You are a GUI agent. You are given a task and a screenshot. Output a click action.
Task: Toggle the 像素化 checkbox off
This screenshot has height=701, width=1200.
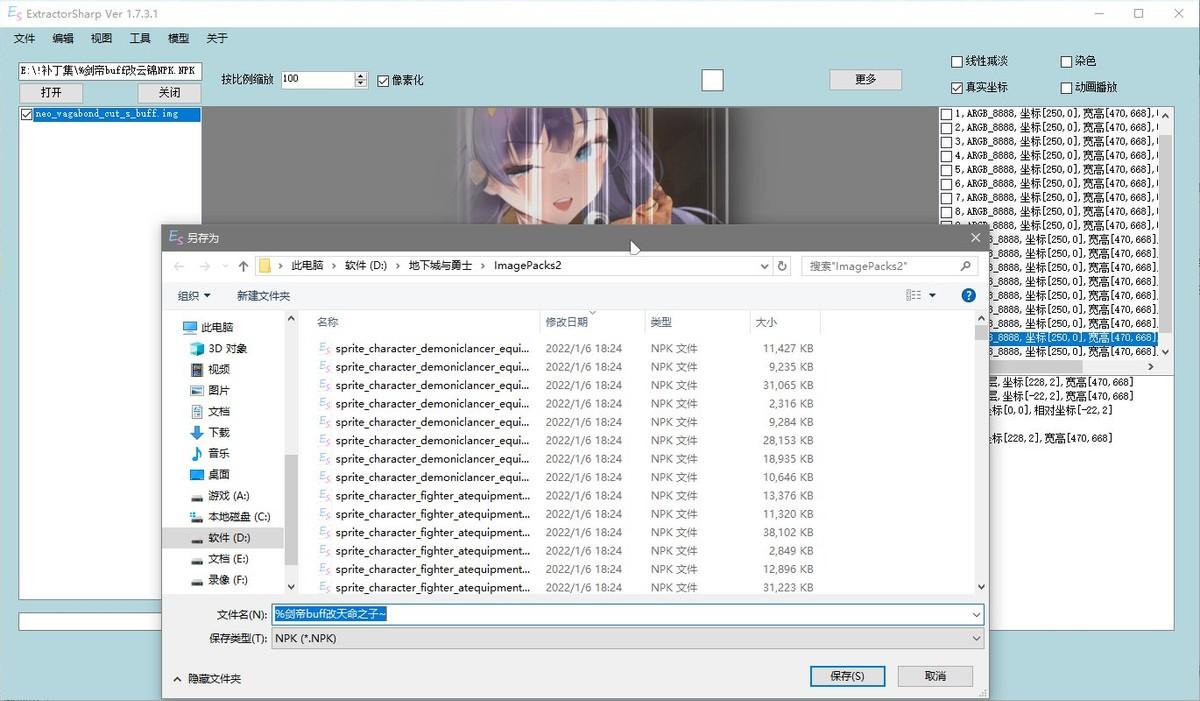pos(382,80)
